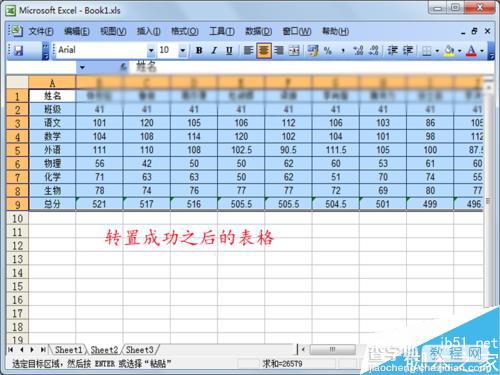
Task: Align text right
Action: pos(279,51)
